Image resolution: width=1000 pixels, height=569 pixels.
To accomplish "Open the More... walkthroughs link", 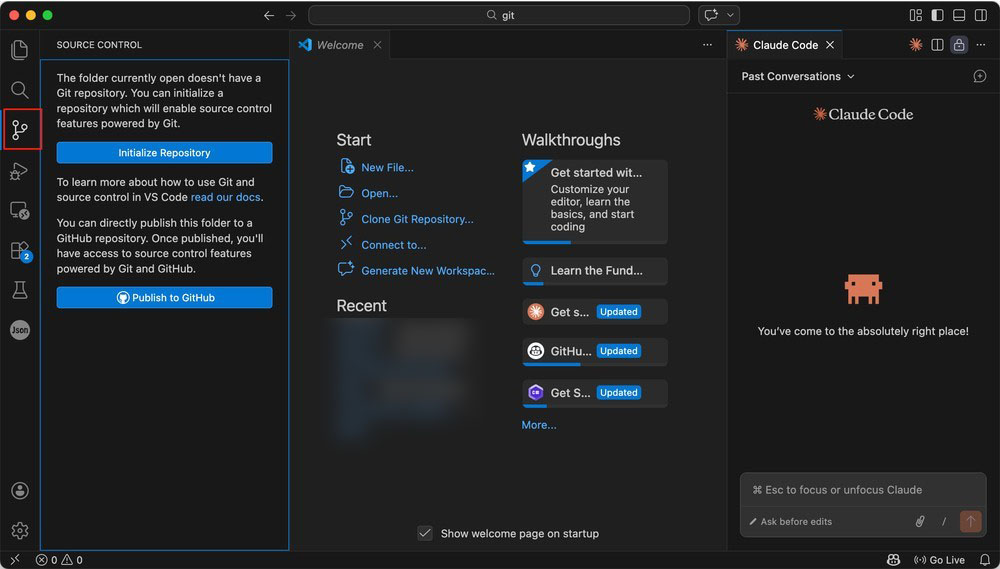I will point(539,425).
